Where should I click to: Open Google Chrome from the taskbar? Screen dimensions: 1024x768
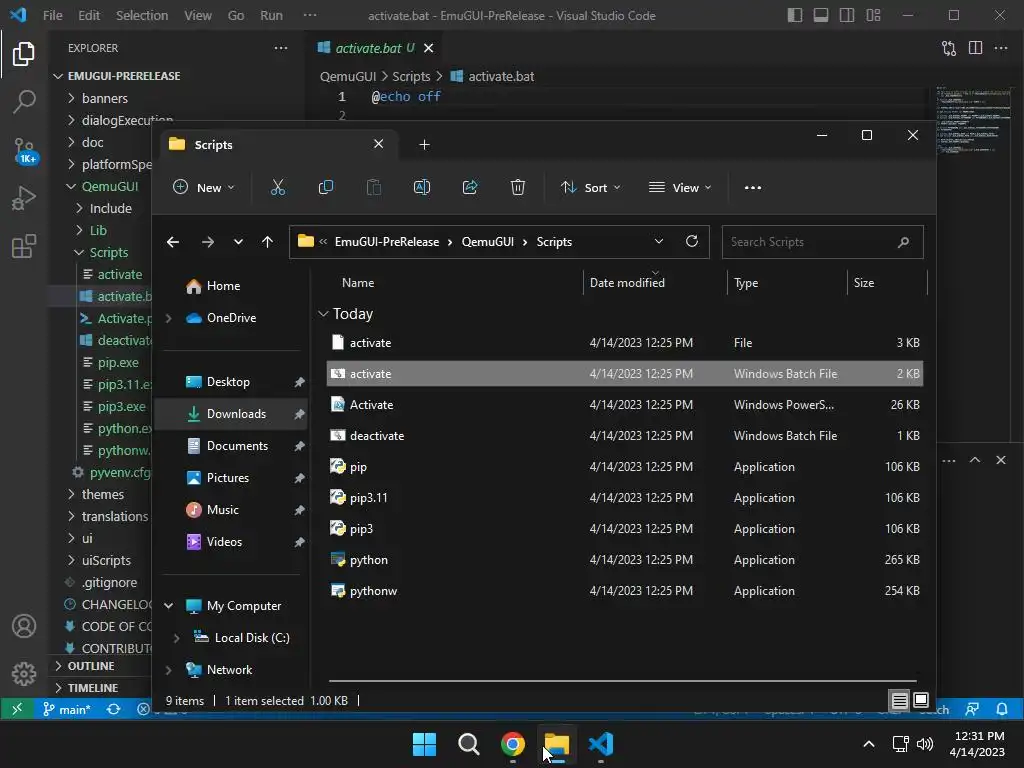[x=513, y=744]
